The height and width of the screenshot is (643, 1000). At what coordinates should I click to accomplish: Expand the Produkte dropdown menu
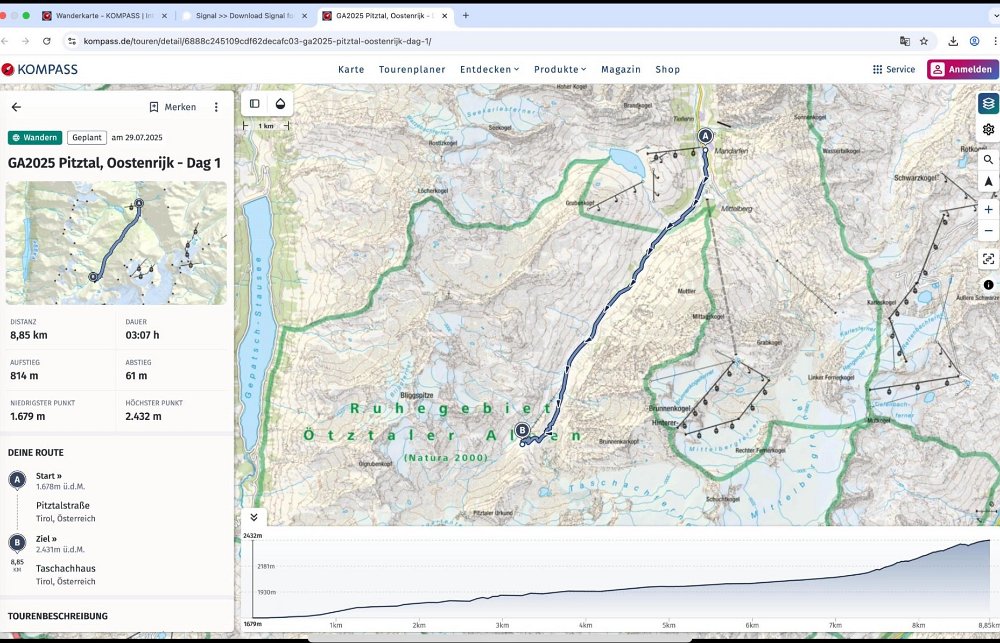560,69
